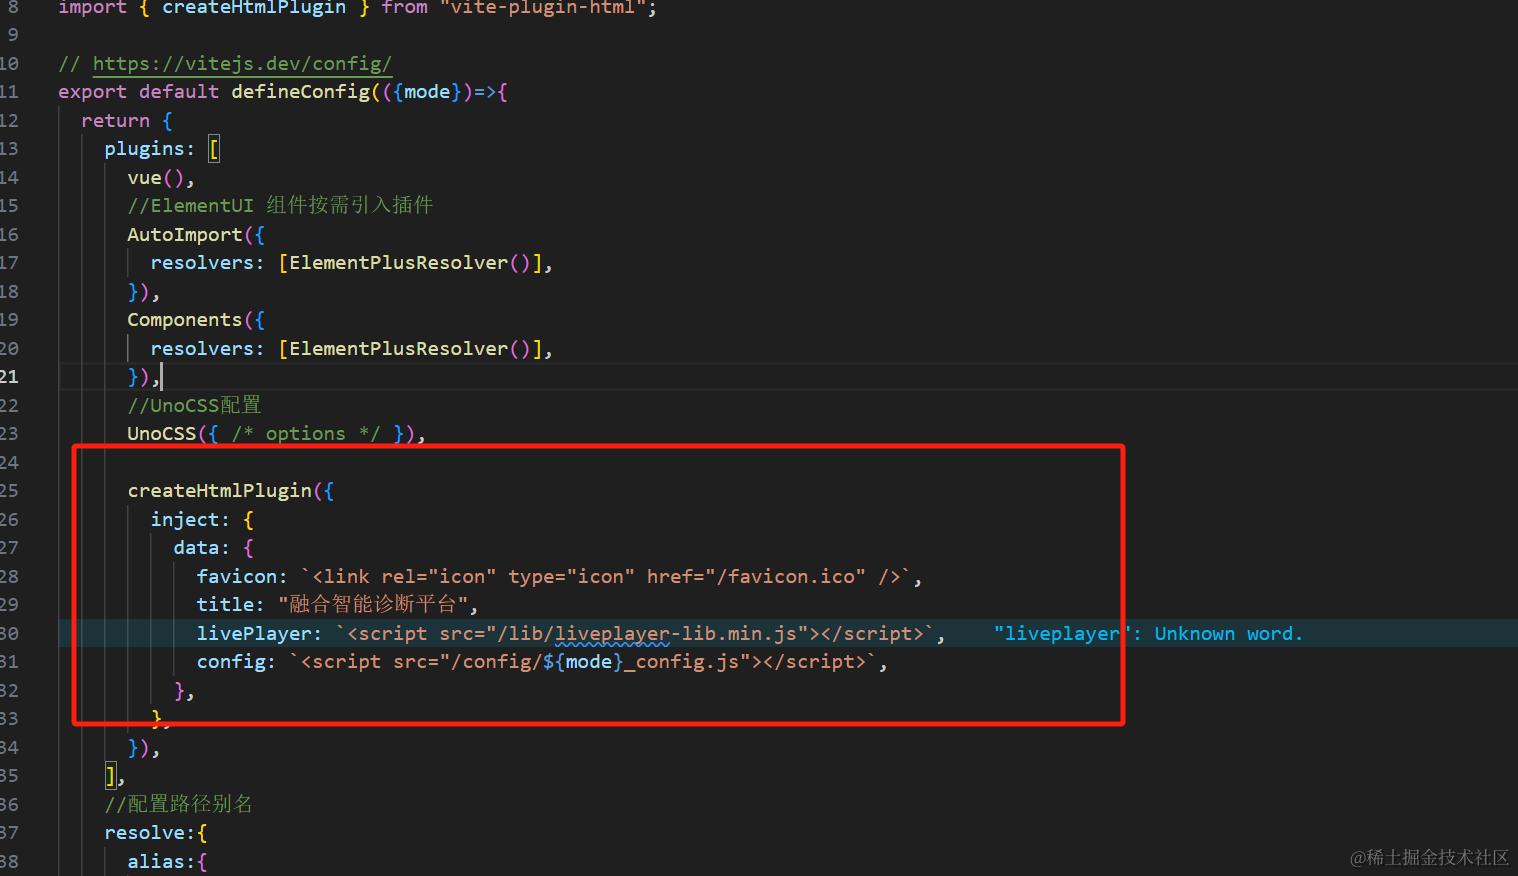Click the /* options */ inline comment
Image resolution: width=1518 pixels, height=876 pixels.
(306, 434)
